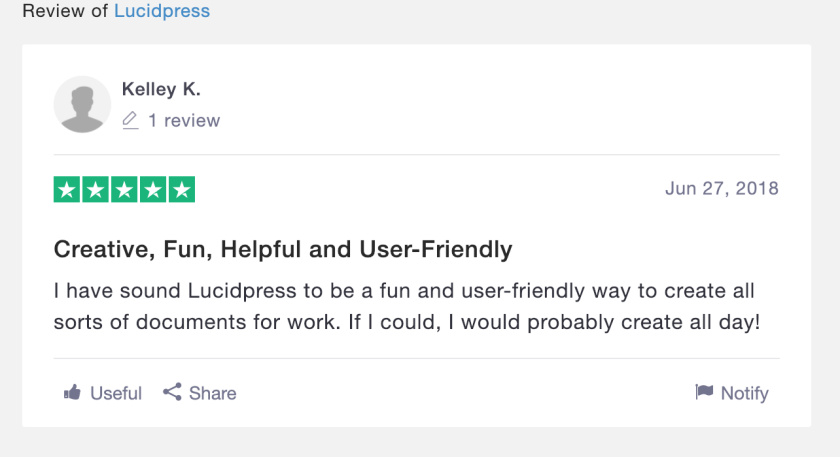The width and height of the screenshot is (840, 457).
Task: Click the fifth green rating star
Action: [x=181, y=189]
